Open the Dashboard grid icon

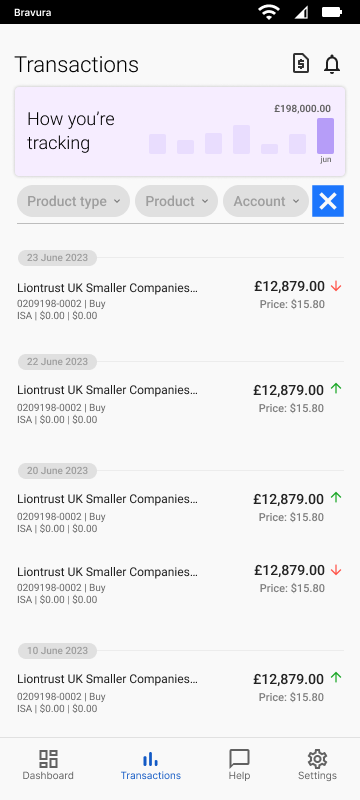pyautogui.click(x=48, y=759)
